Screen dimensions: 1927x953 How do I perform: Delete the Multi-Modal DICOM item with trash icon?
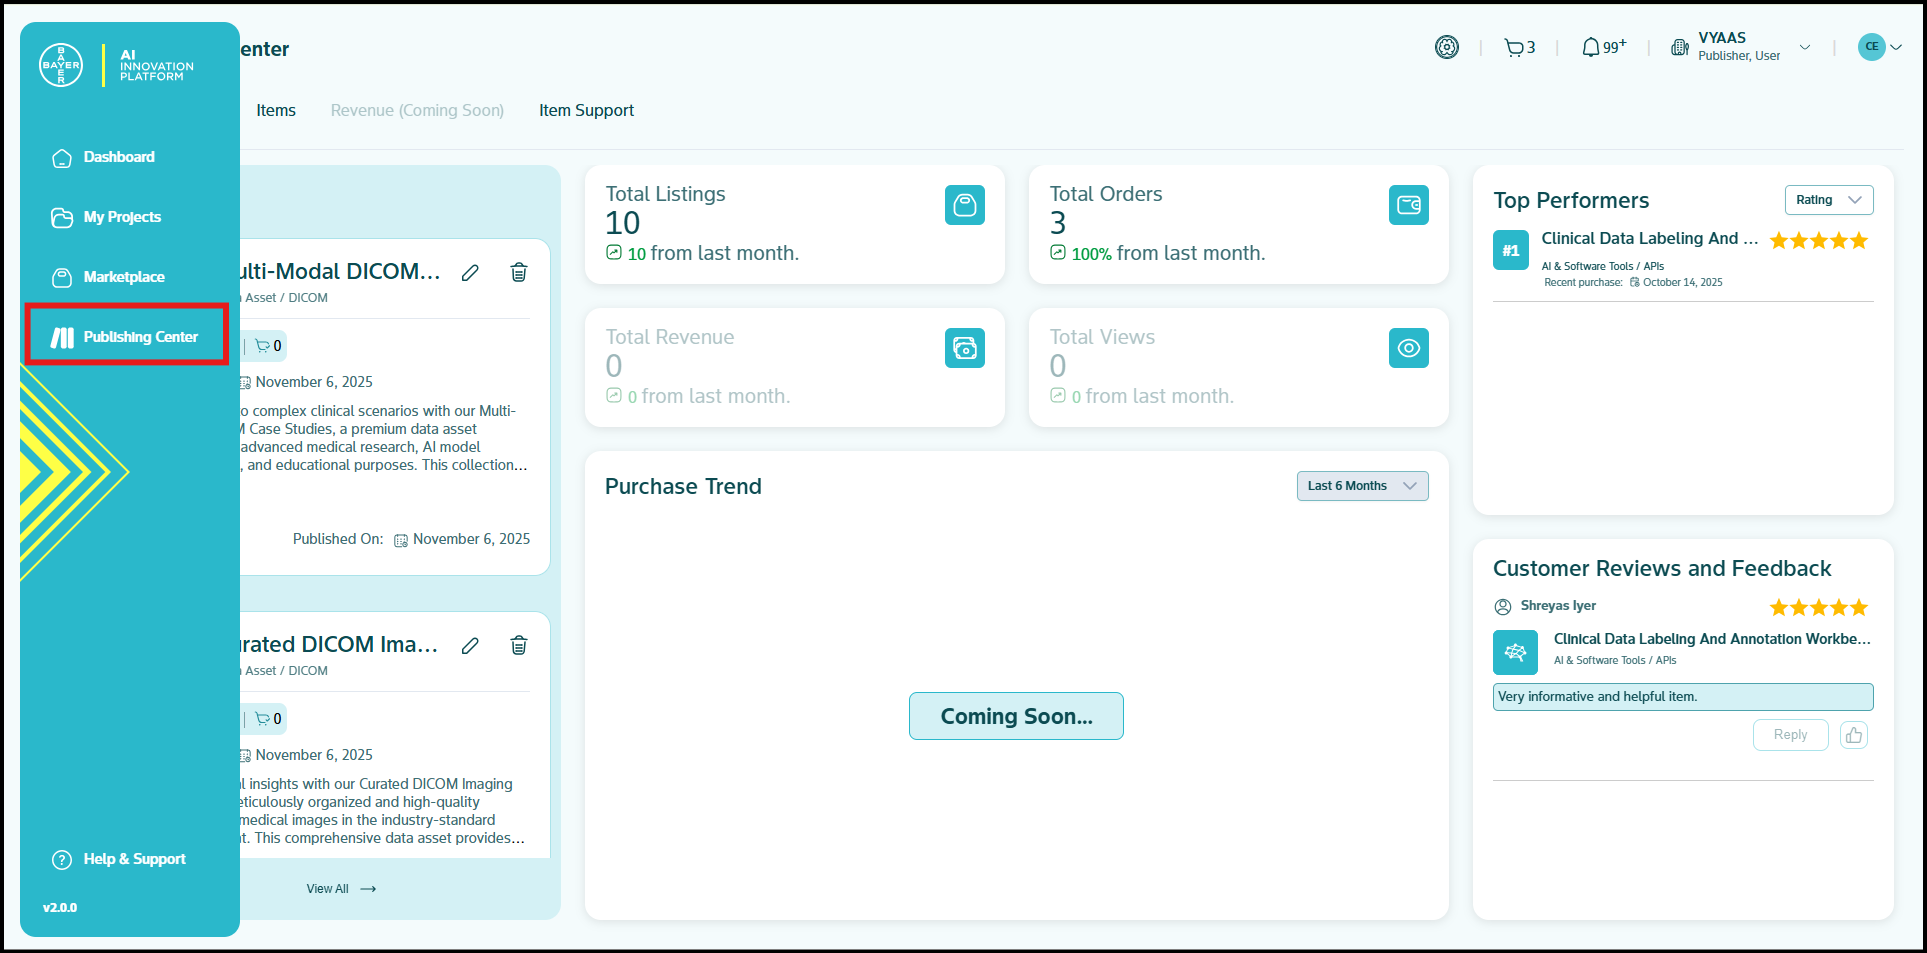519,273
